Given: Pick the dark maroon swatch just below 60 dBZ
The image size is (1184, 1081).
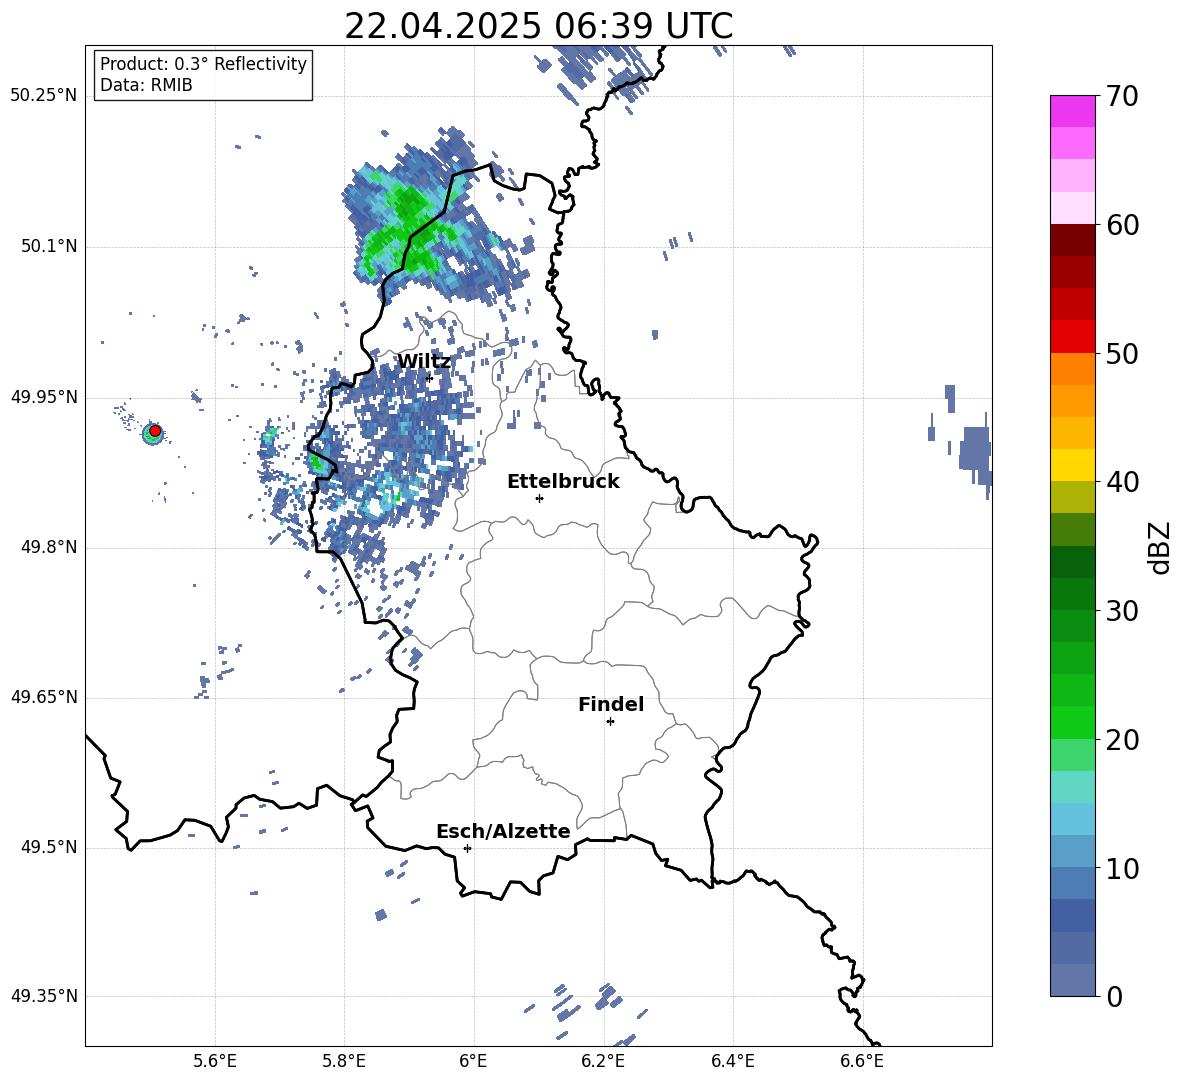Looking at the screenshot, I should tap(1073, 240).
